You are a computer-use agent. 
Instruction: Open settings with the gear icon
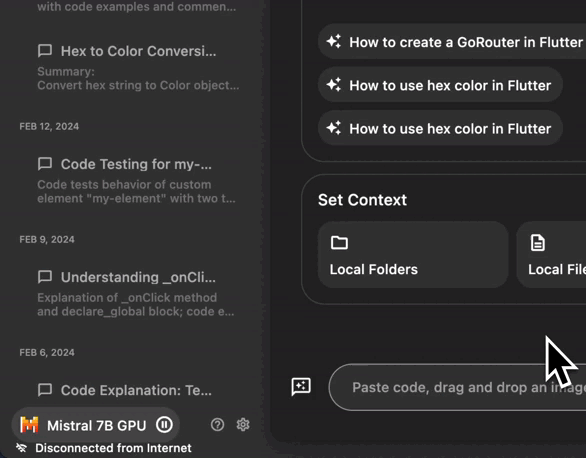(x=243, y=425)
